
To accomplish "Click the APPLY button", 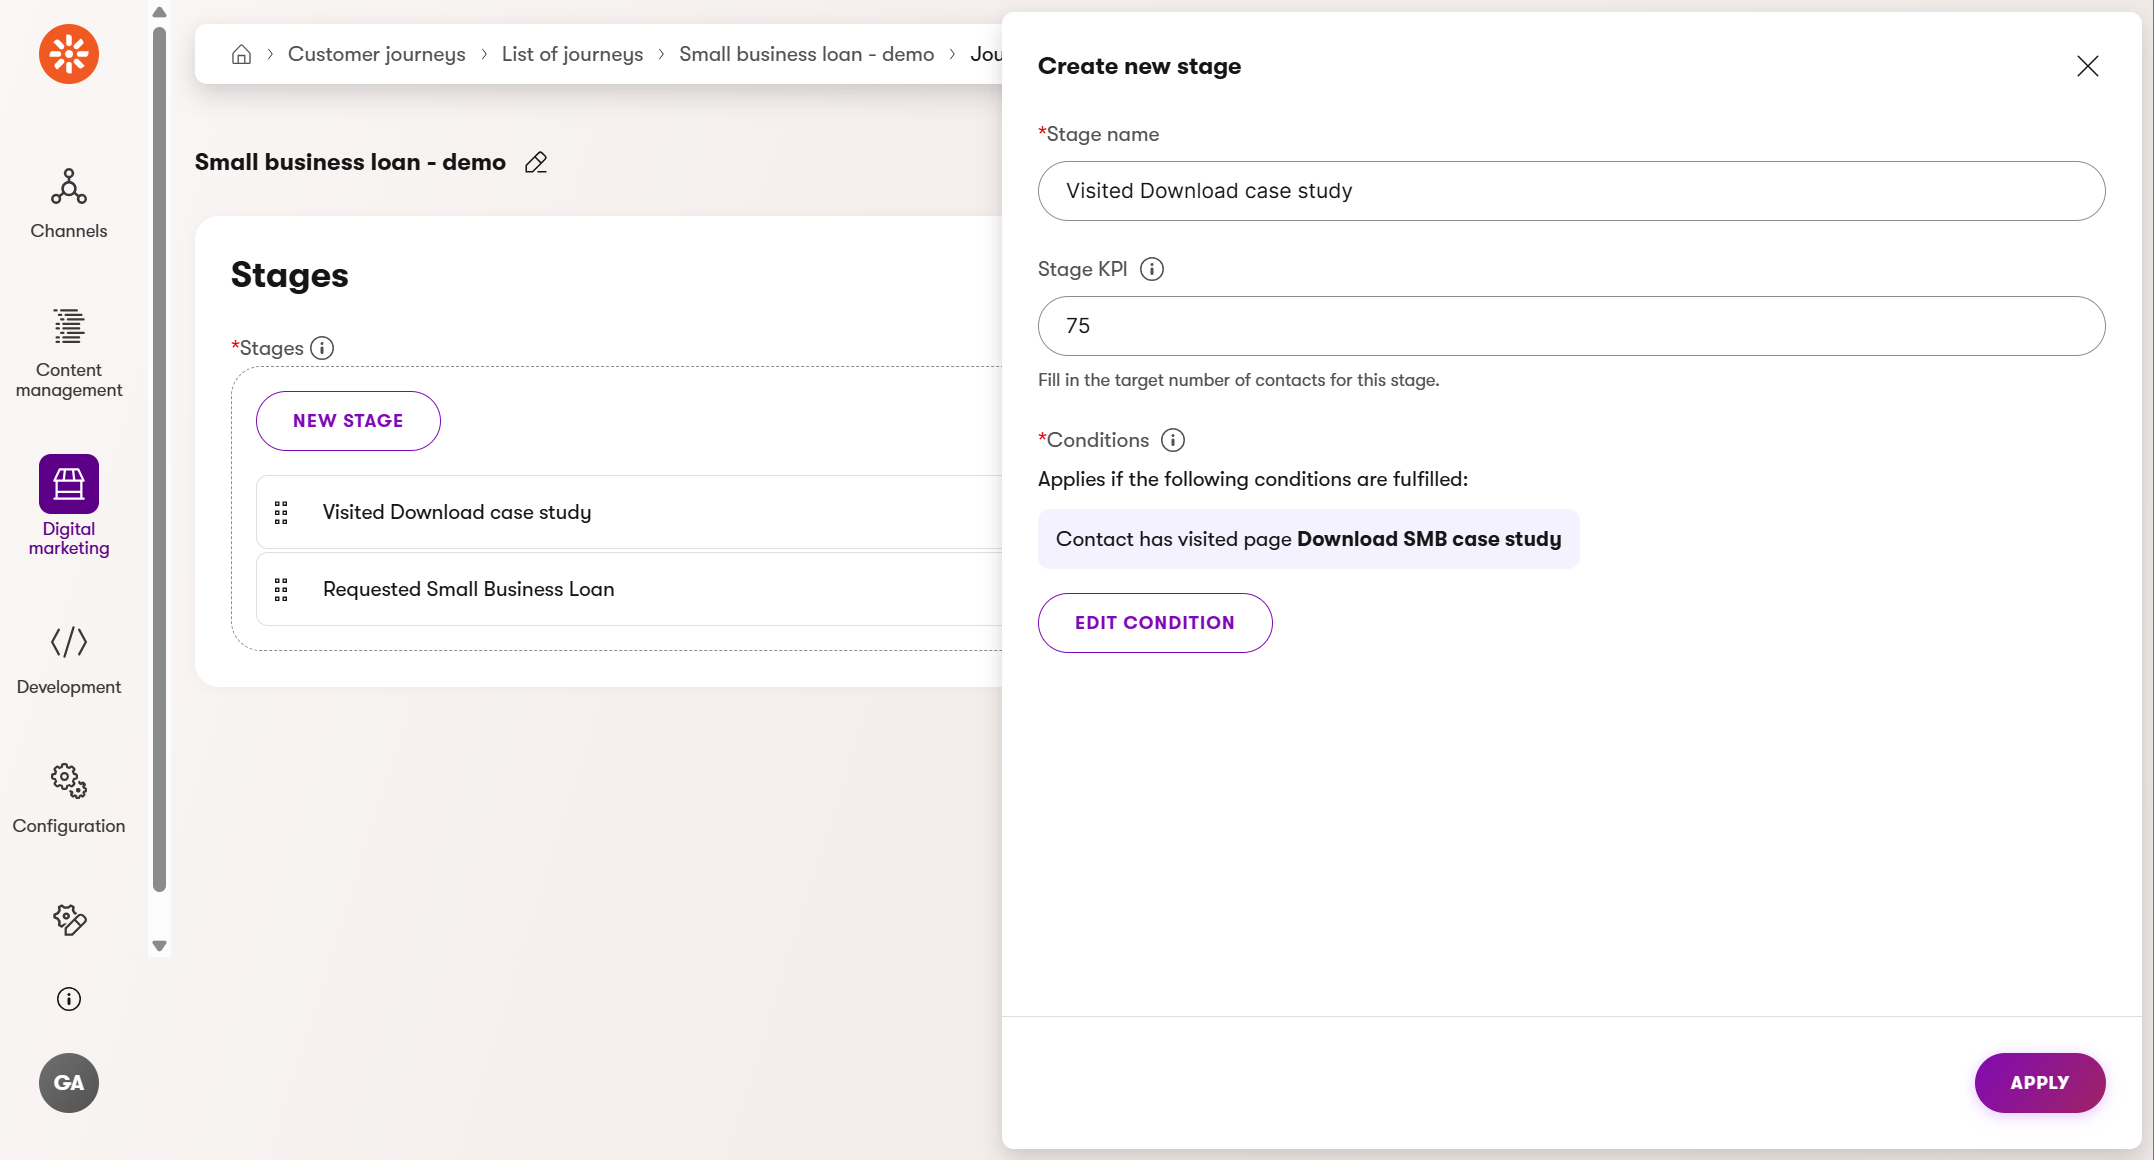I will click(2039, 1082).
